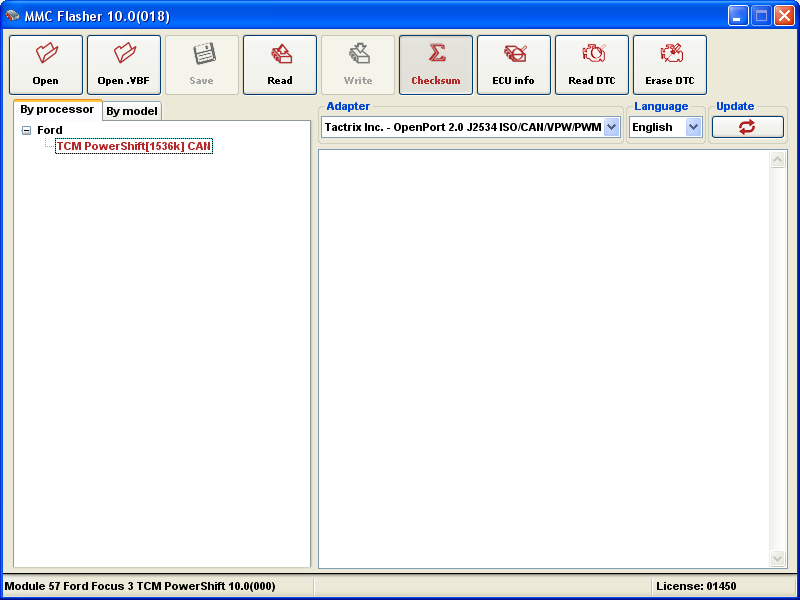
Task: Click the log area scrollbar down arrow
Action: point(778,558)
